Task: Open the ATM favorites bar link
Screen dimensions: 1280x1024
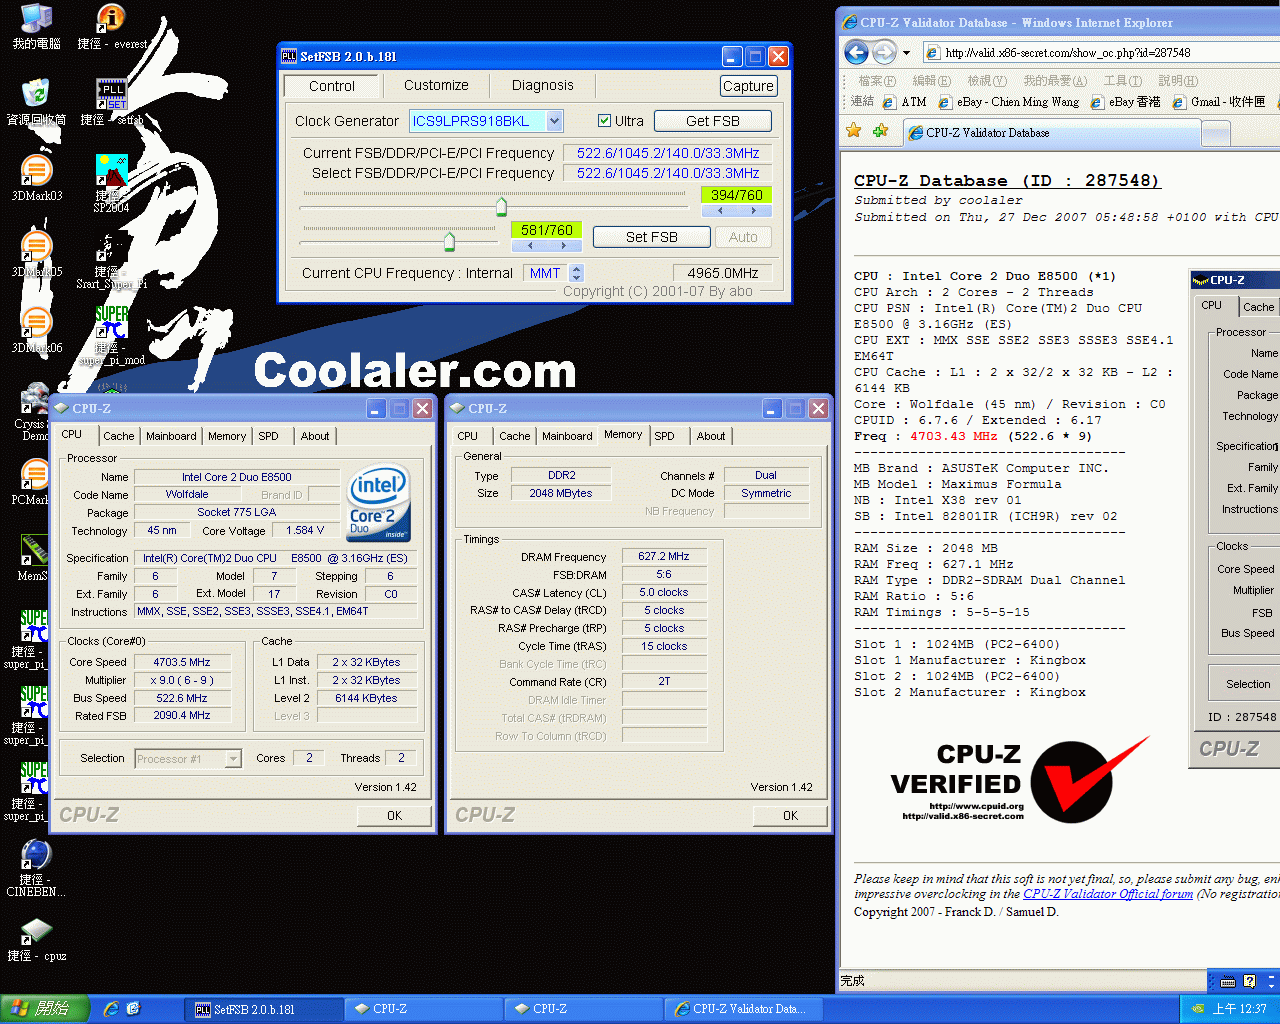Action: click(x=905, y=102)
